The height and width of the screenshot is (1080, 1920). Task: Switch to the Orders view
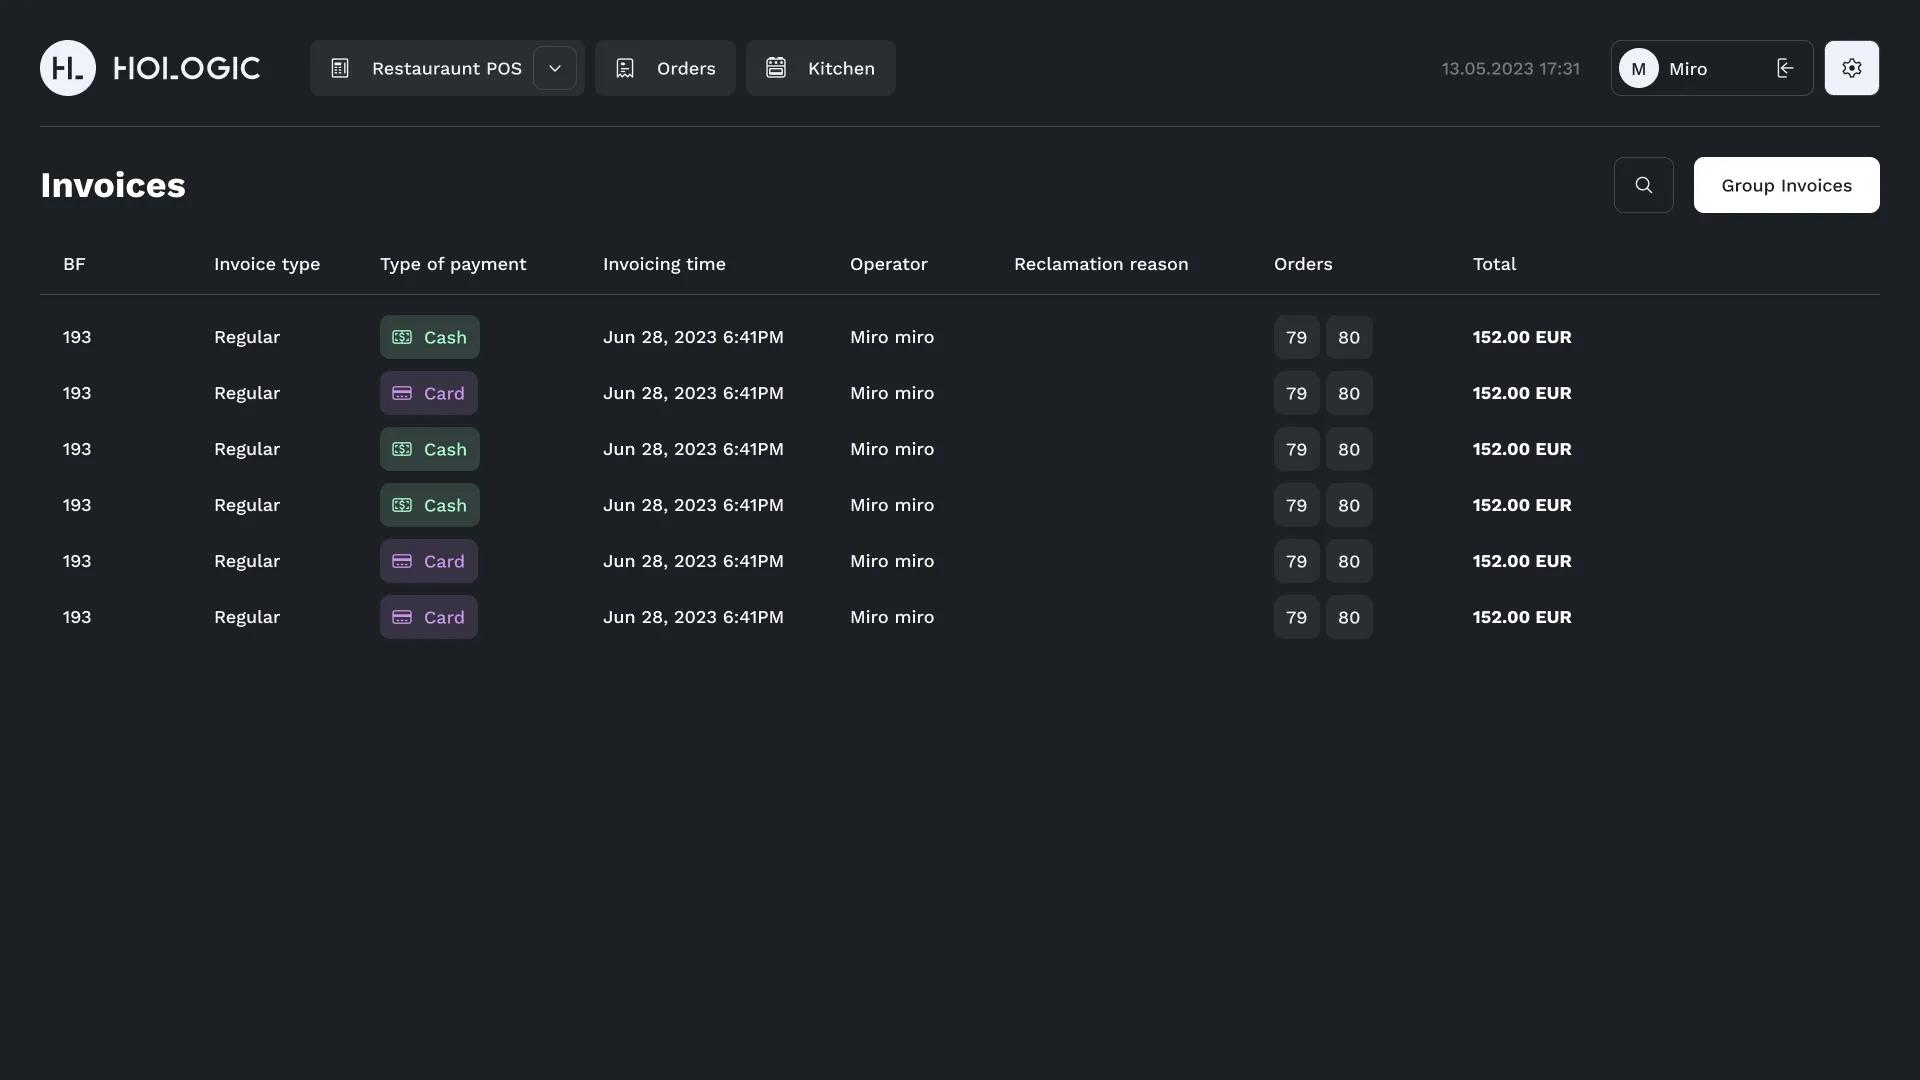665,67
